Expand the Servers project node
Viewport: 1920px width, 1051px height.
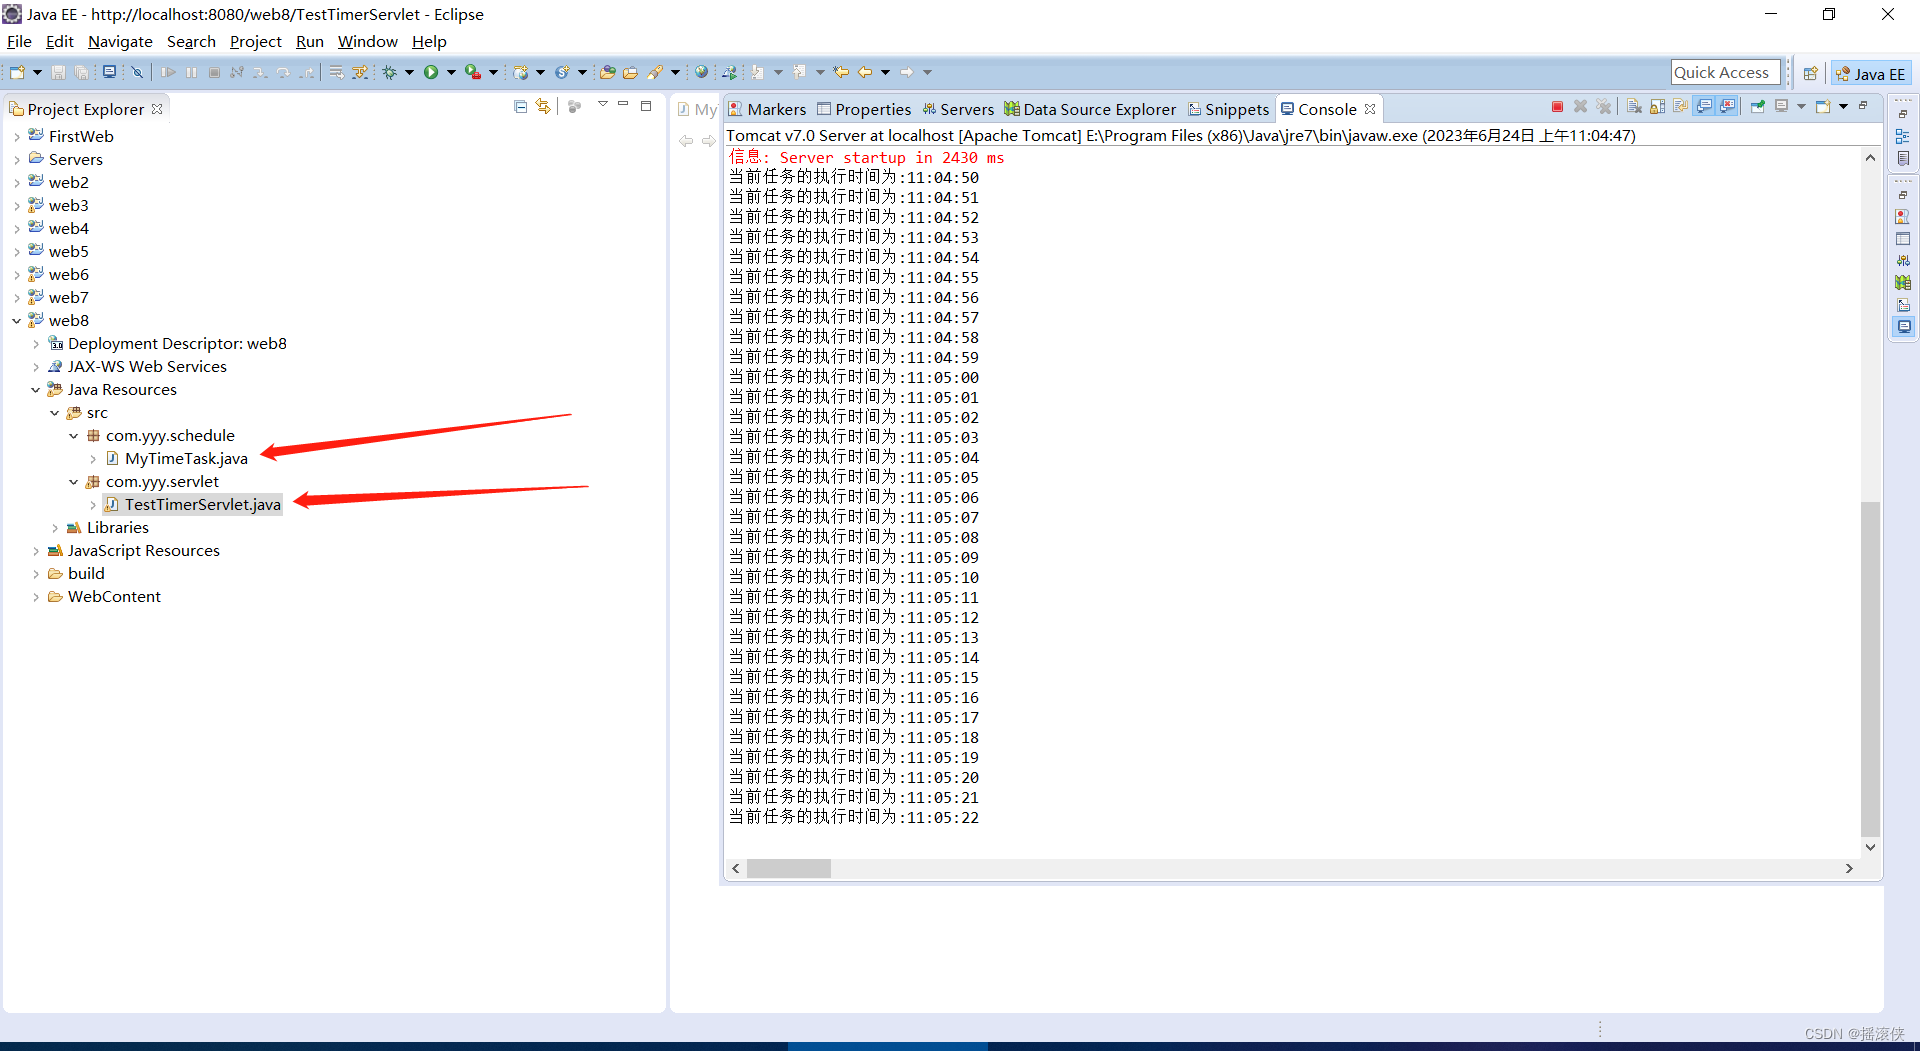[17, 160]
